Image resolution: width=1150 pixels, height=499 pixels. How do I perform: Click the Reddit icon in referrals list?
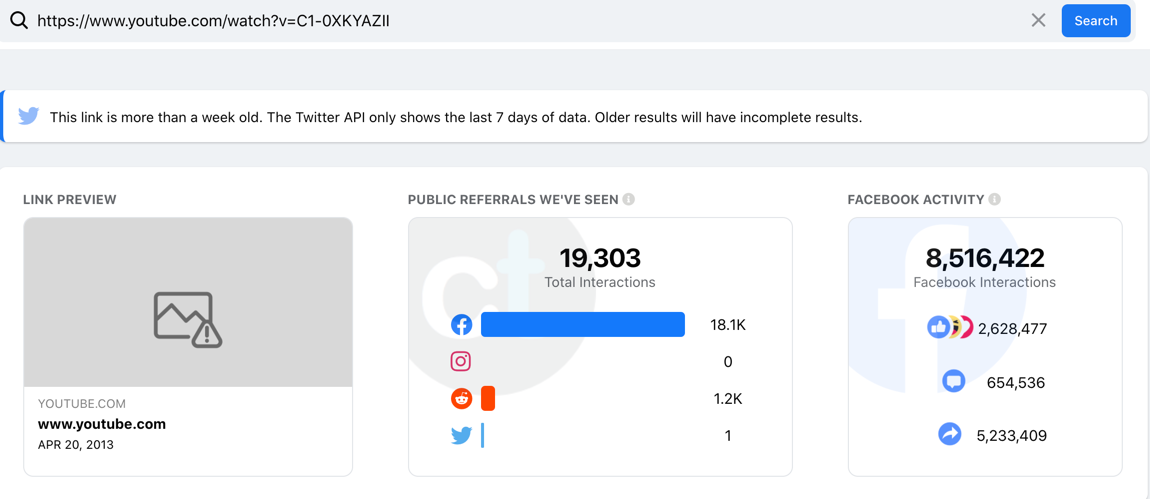[x=461, y=399]
